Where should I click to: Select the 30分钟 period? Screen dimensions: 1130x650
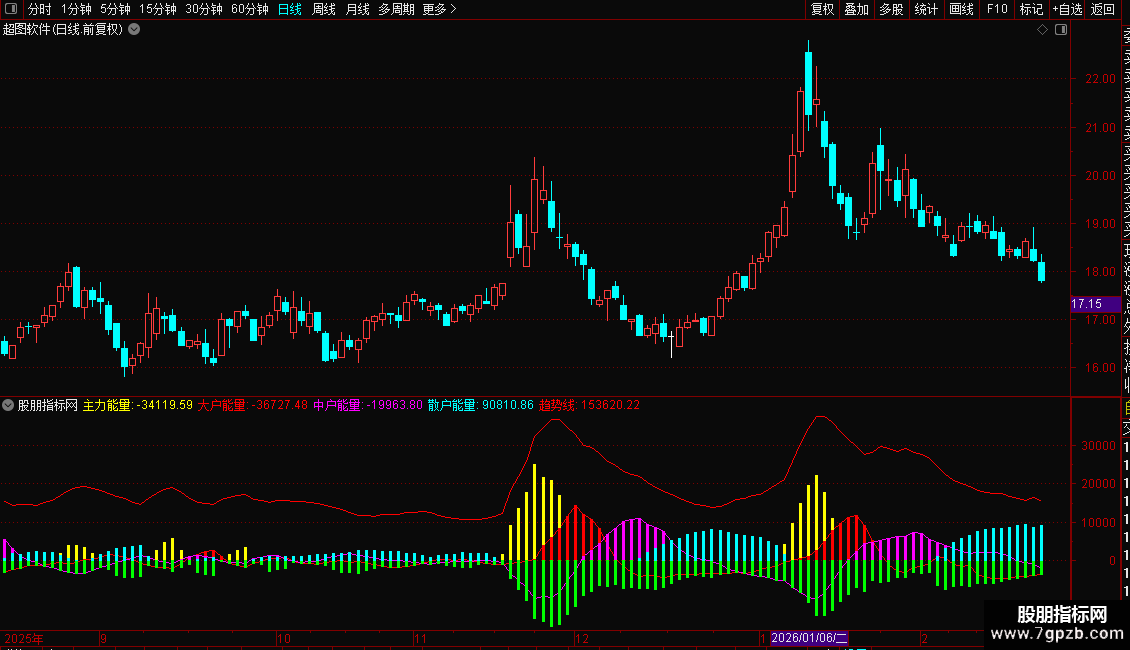click(204, 9)
